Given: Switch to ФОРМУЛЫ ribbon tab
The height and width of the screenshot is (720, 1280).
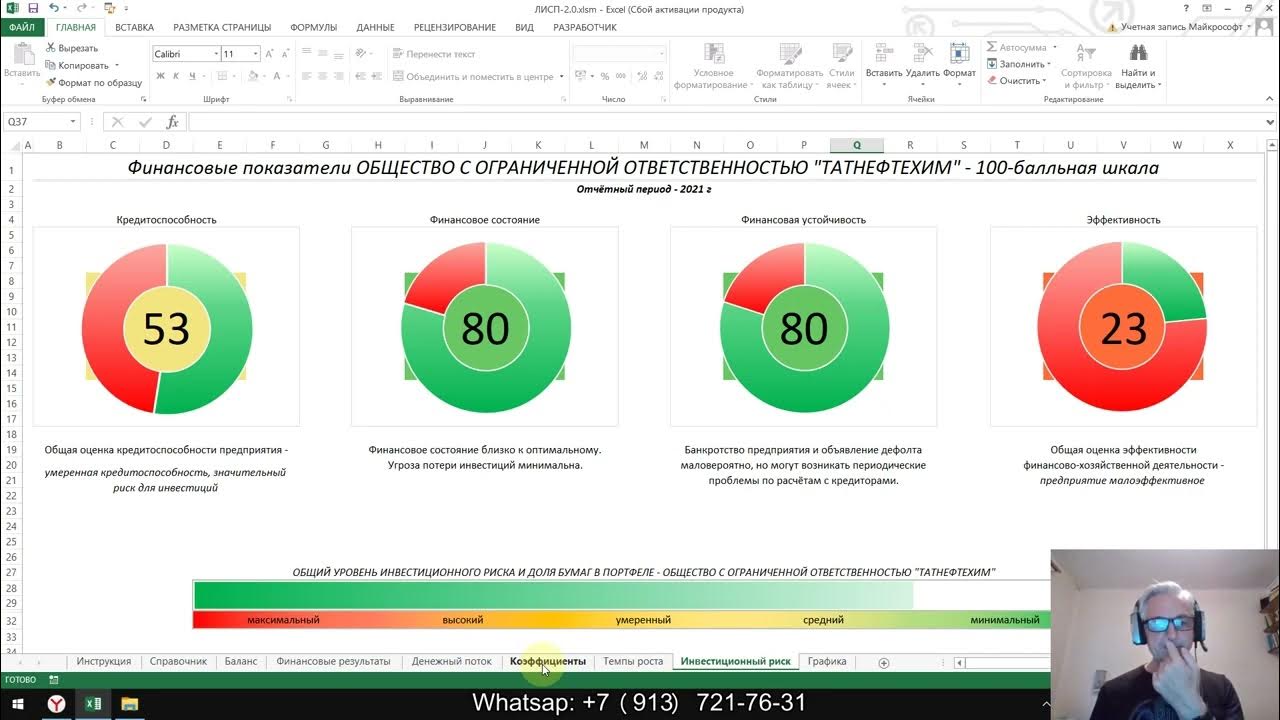Looking at the screenshot, I should 313,27.
